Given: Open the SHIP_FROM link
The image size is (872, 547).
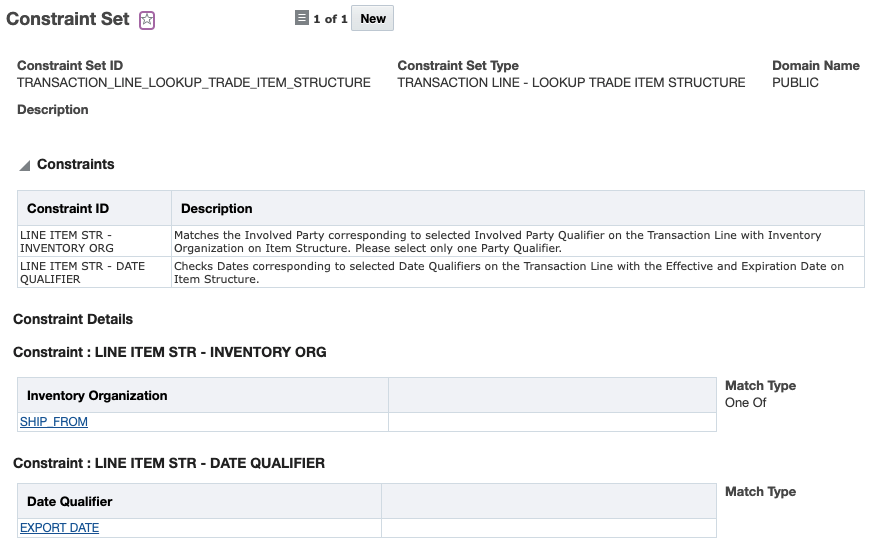Looking at the screenshot, I should (54, 422).
